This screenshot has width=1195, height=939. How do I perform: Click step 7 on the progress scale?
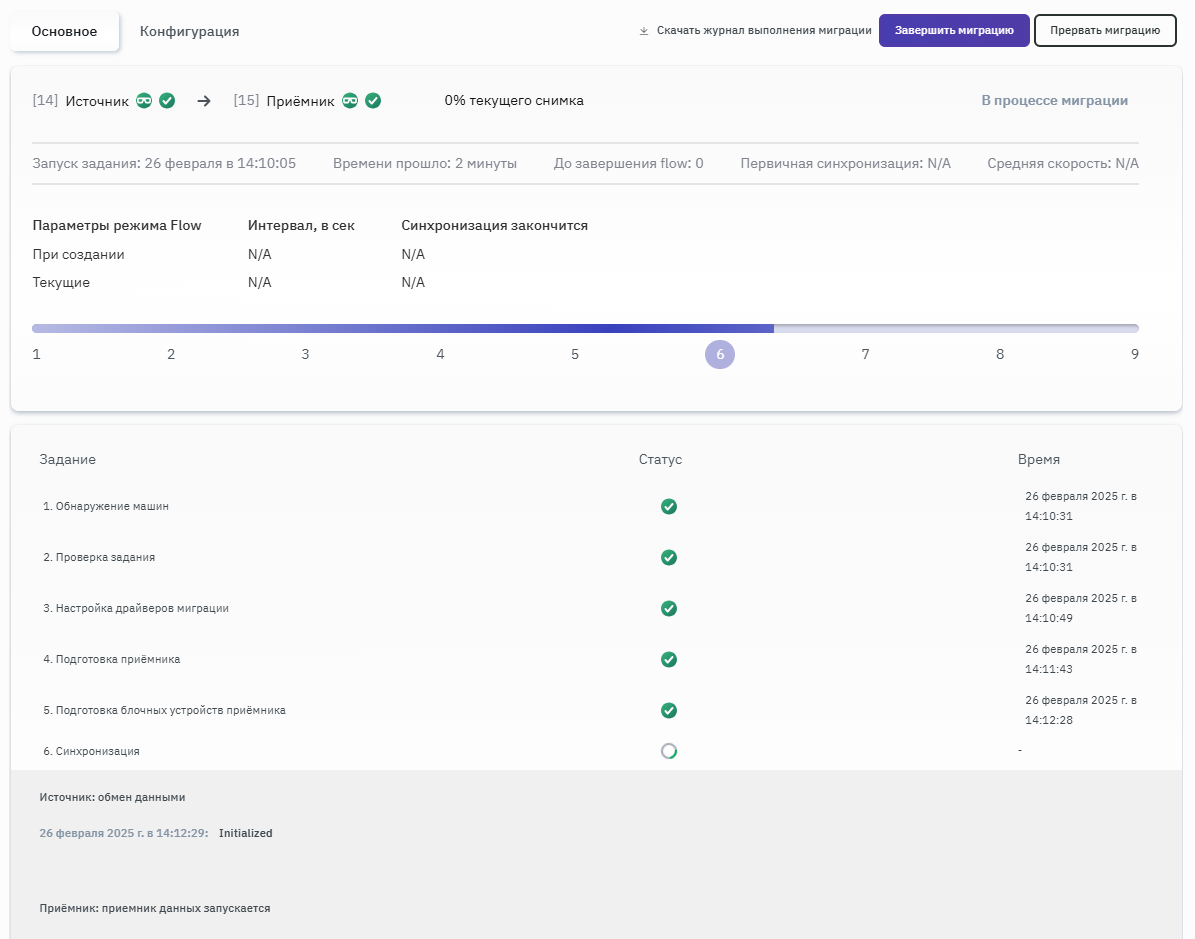[865, 354]
